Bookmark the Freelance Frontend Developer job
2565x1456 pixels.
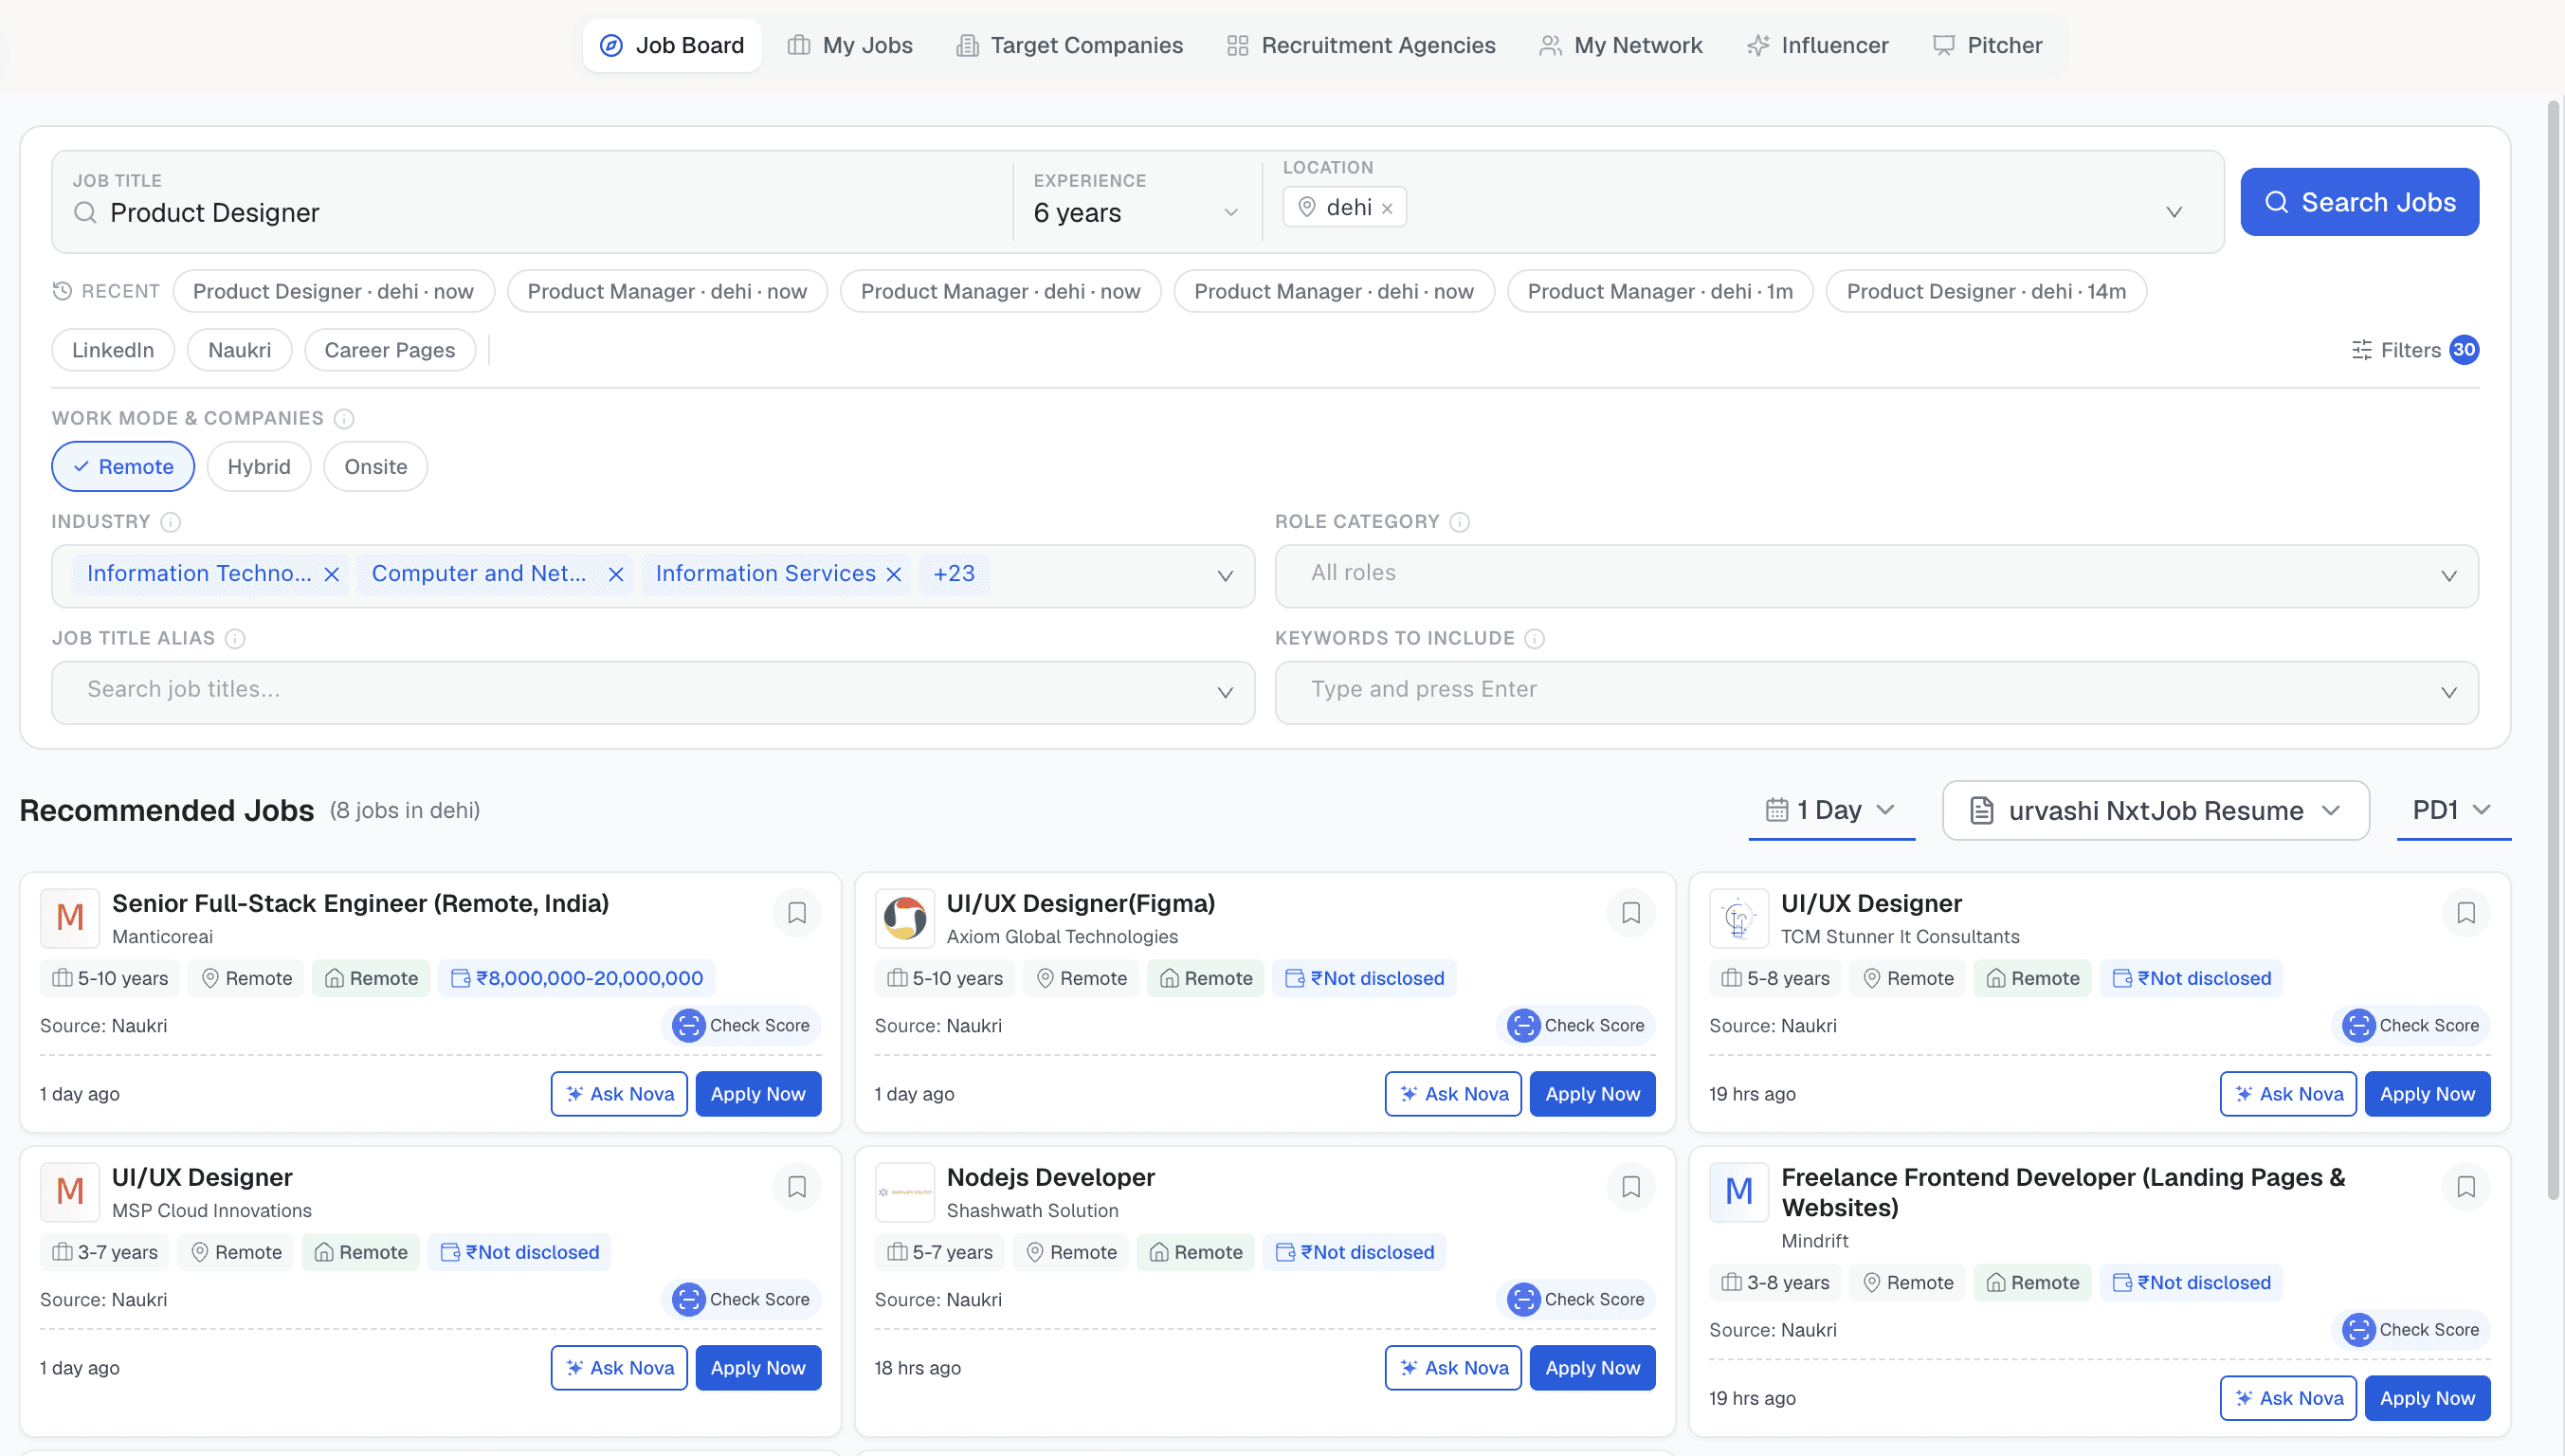click(x=2466, y=1187)
